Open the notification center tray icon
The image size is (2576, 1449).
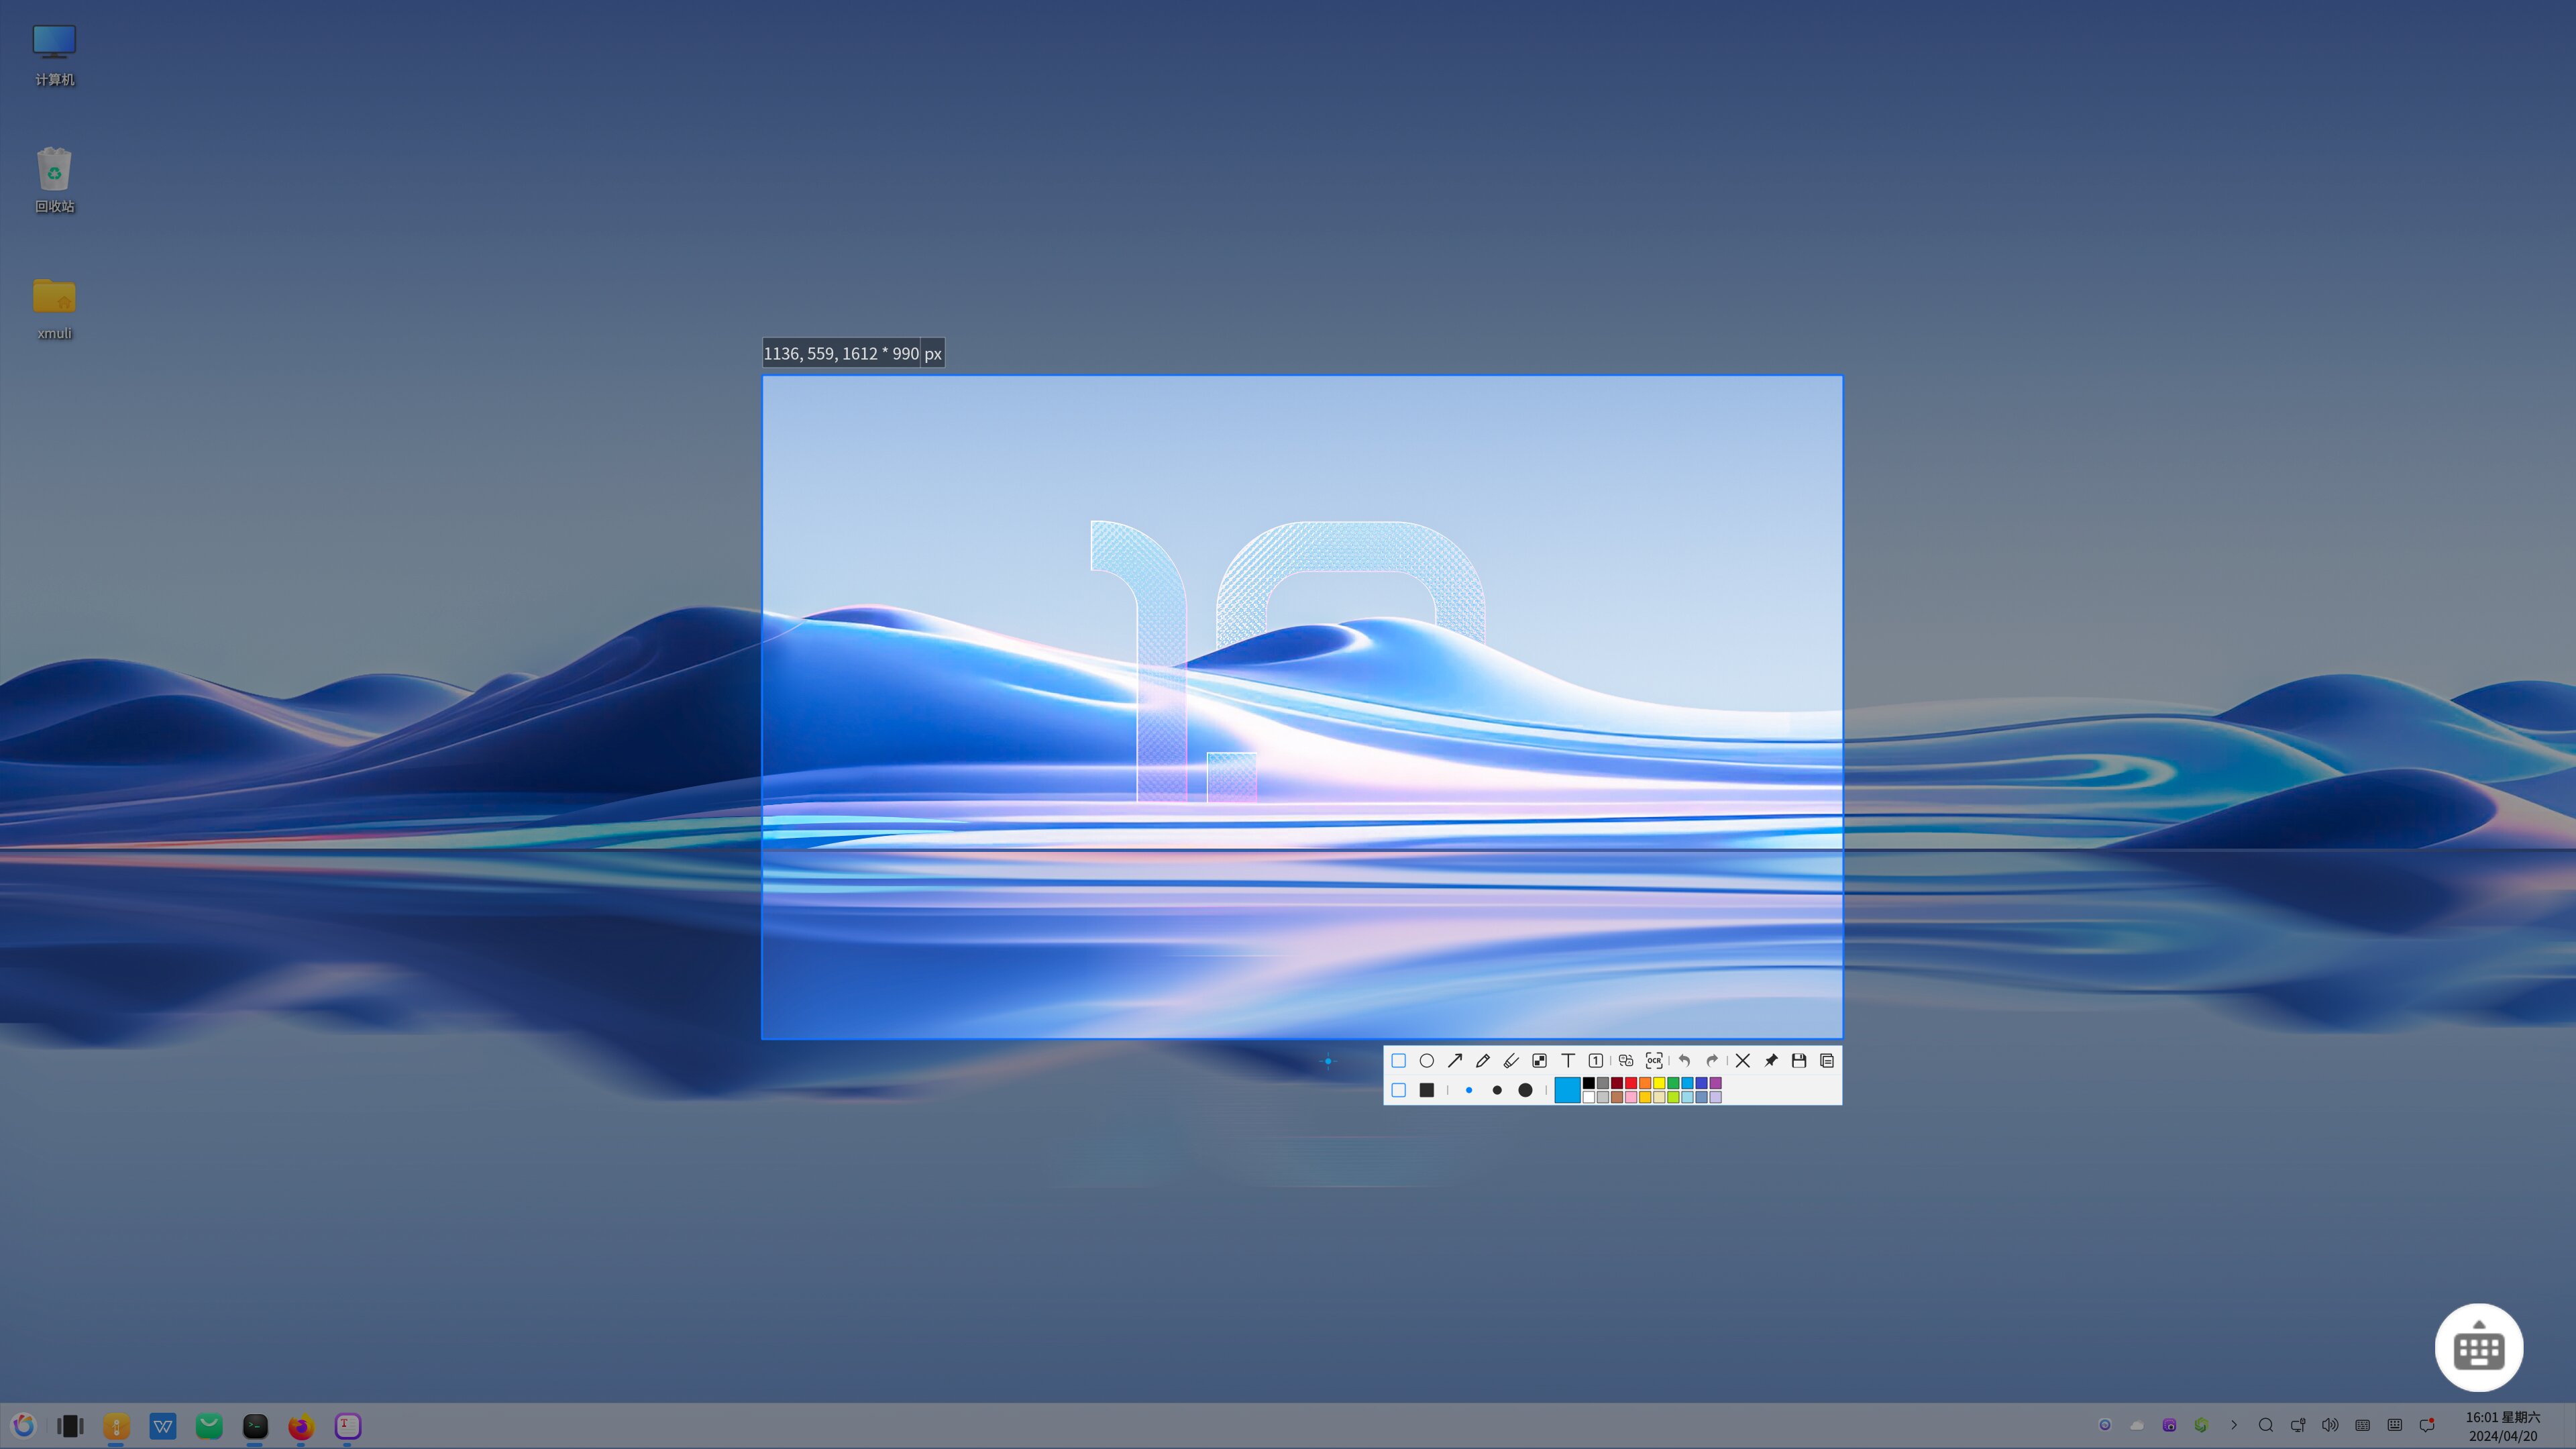2427,1426
